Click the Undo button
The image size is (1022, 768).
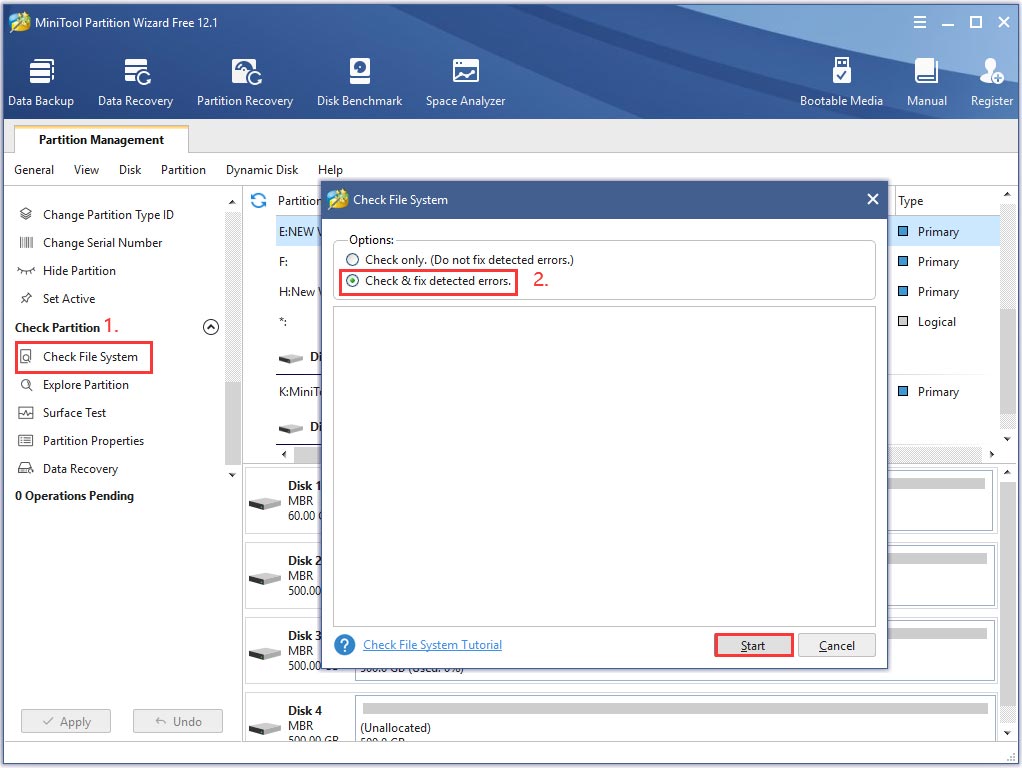178,722
